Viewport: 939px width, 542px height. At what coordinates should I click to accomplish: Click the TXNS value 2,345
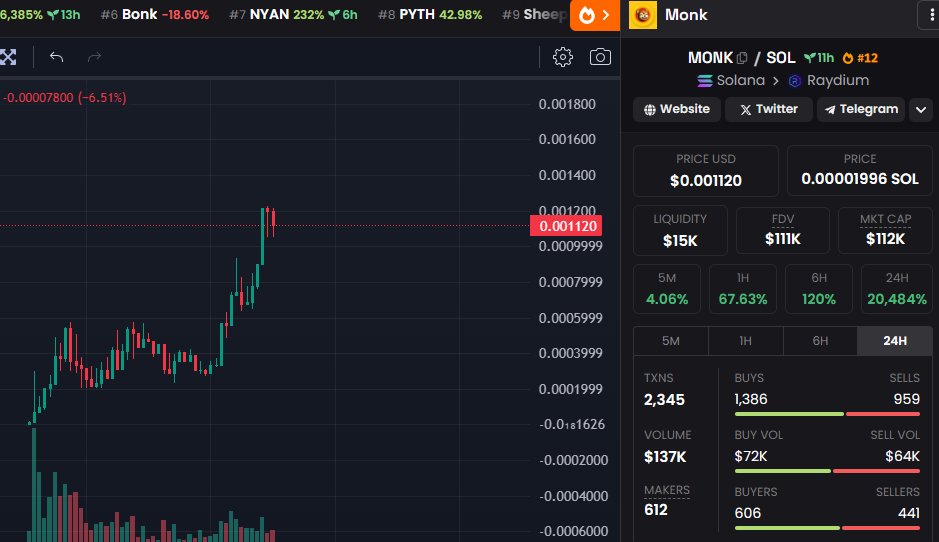(664, 400)
